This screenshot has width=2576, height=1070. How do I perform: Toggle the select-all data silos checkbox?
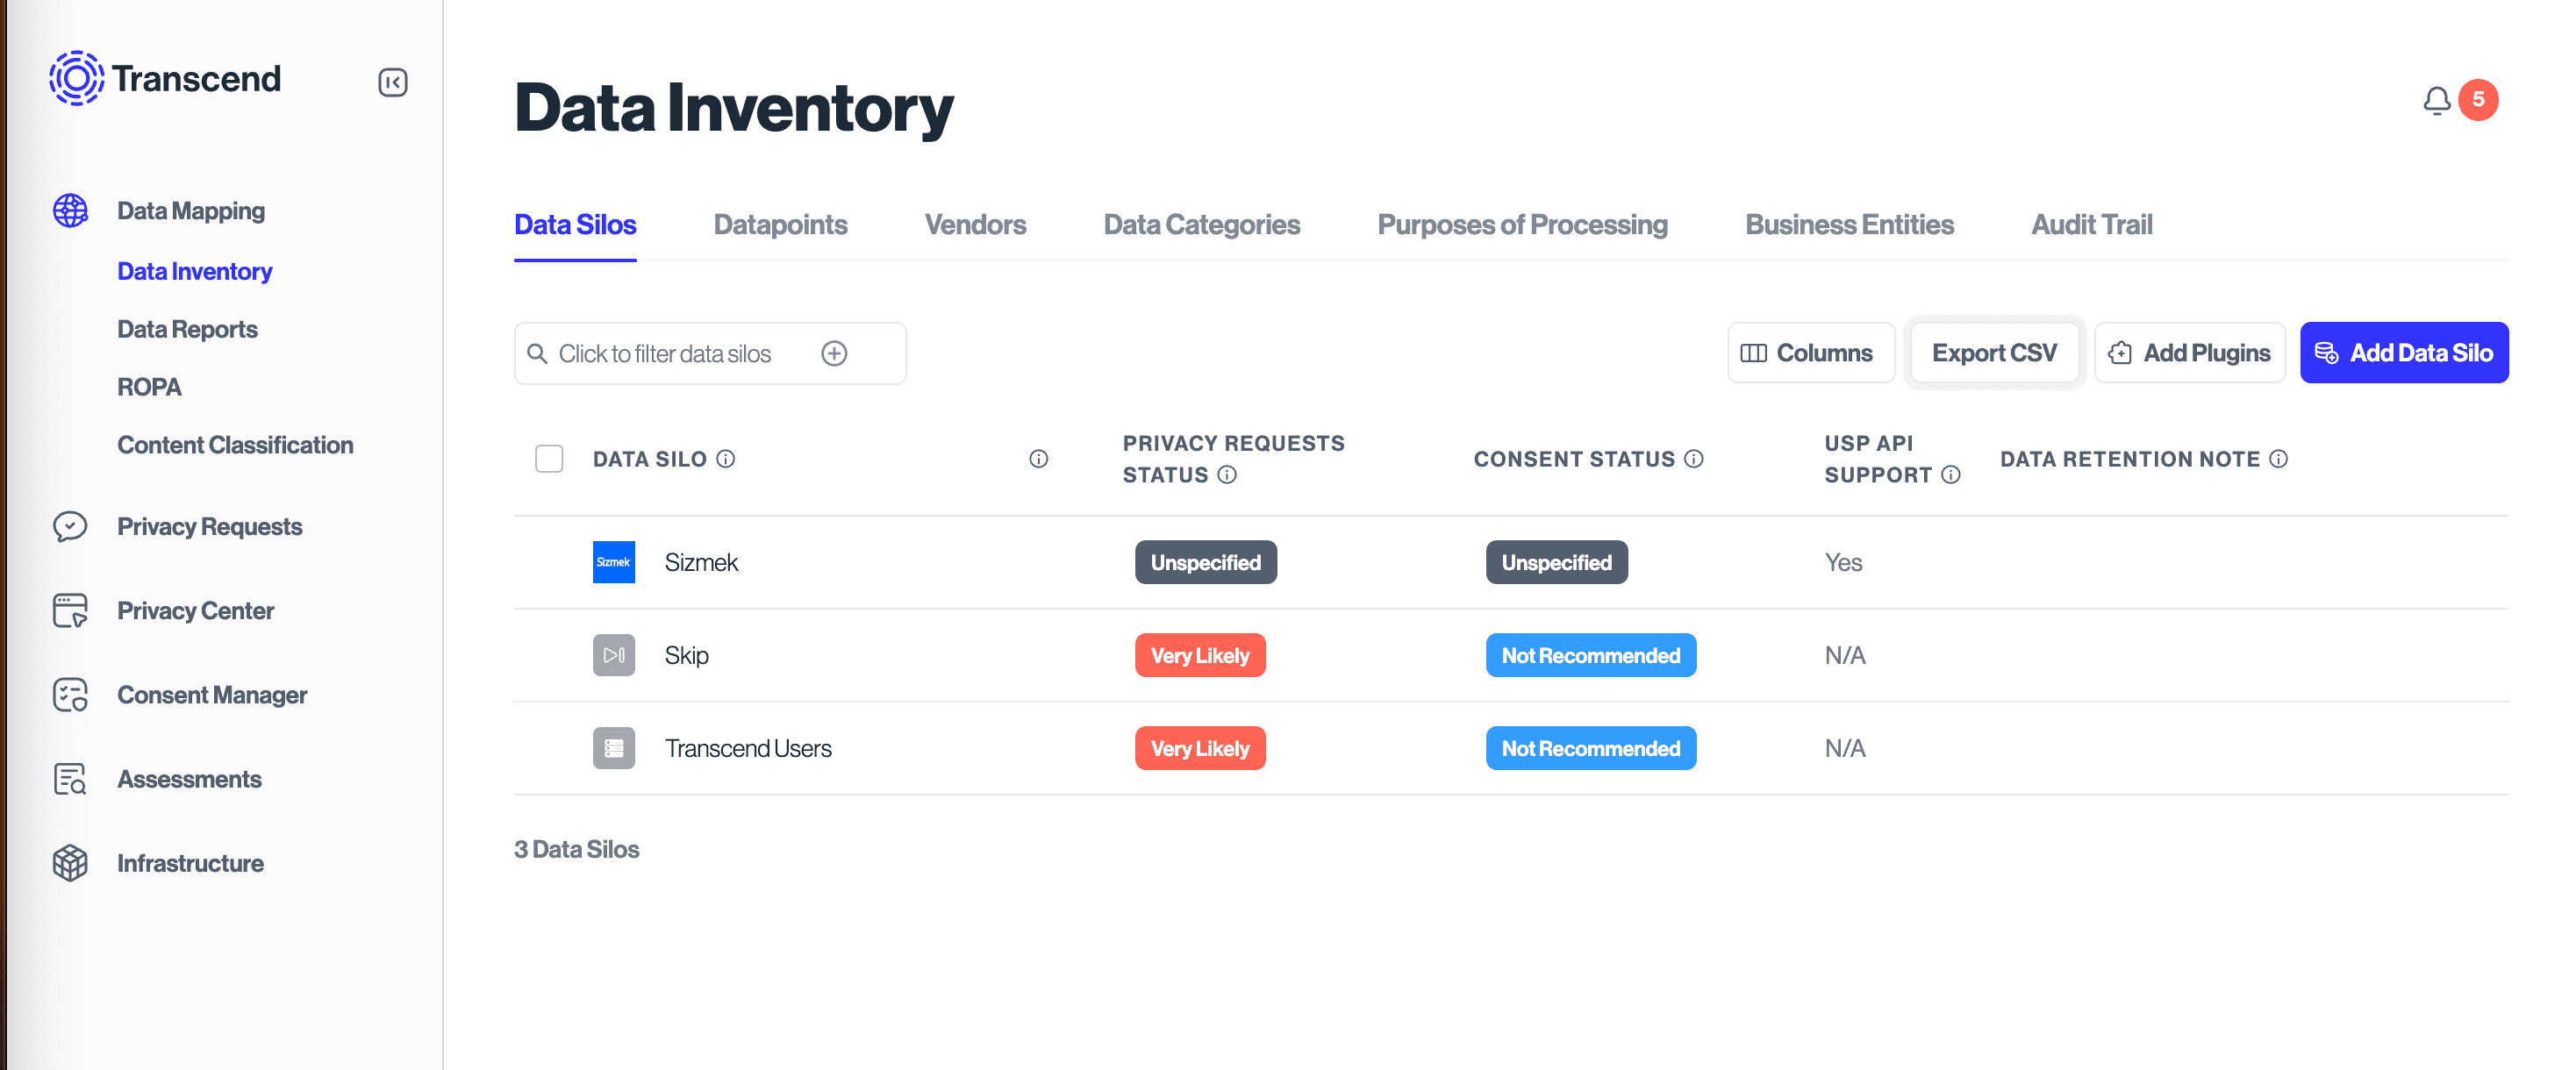(549, 459)
